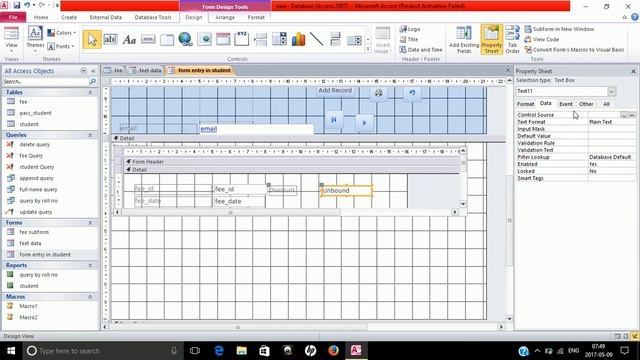The width and height of the screenshot is (640, 360).
Task: Open the File tab
Action: point(13,17)
